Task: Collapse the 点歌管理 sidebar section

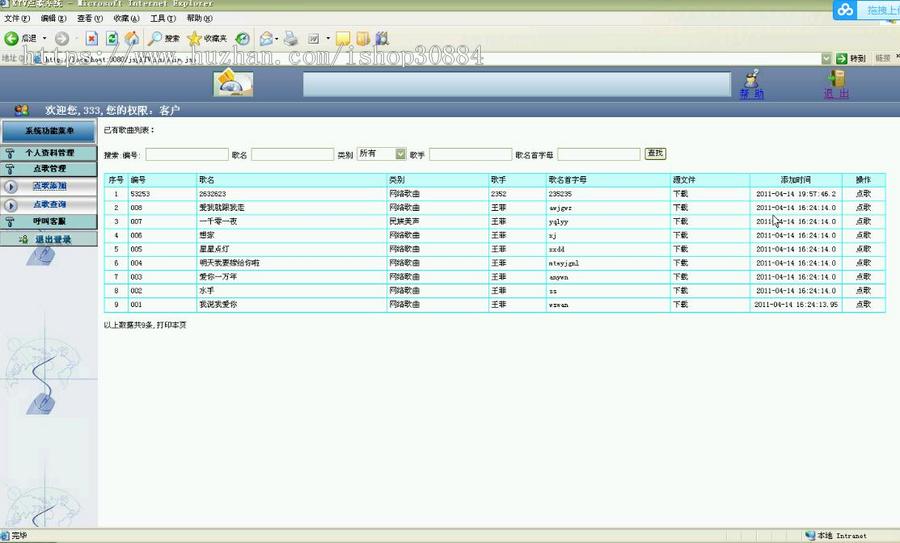Action: pyautogui.click(x=49, y=169)
